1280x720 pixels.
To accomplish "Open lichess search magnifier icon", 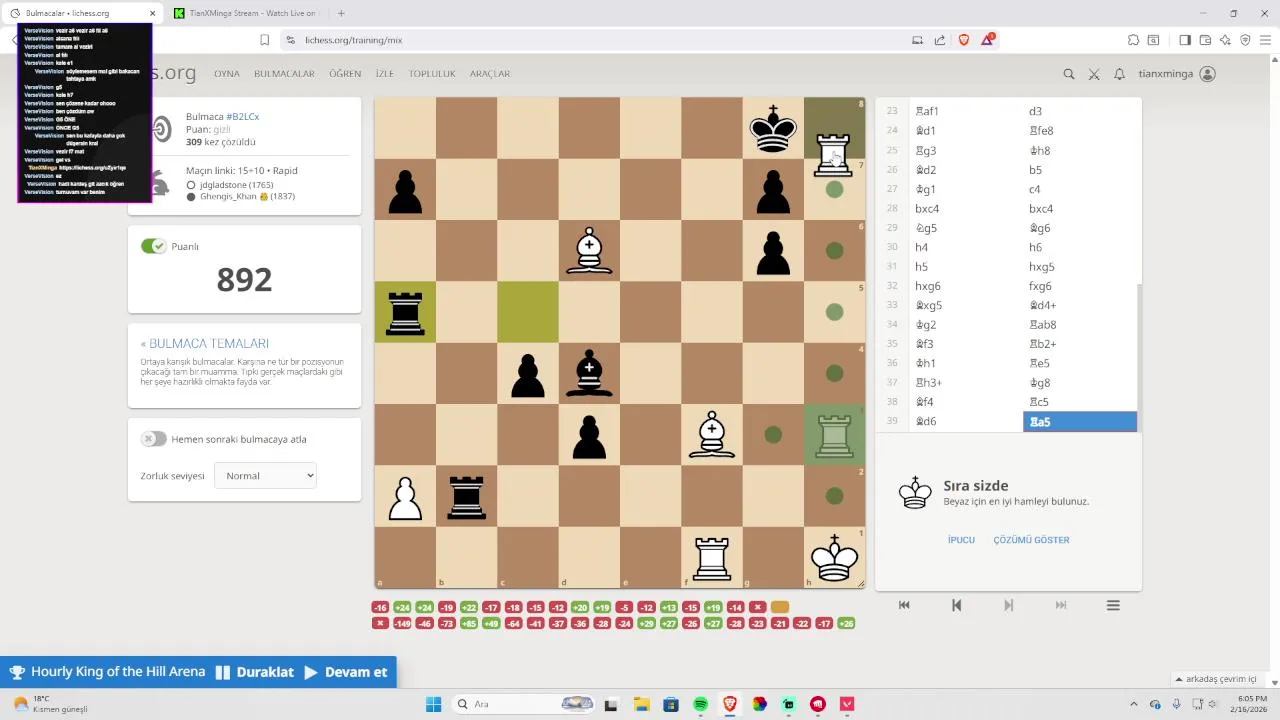I will click(1069, 74).
